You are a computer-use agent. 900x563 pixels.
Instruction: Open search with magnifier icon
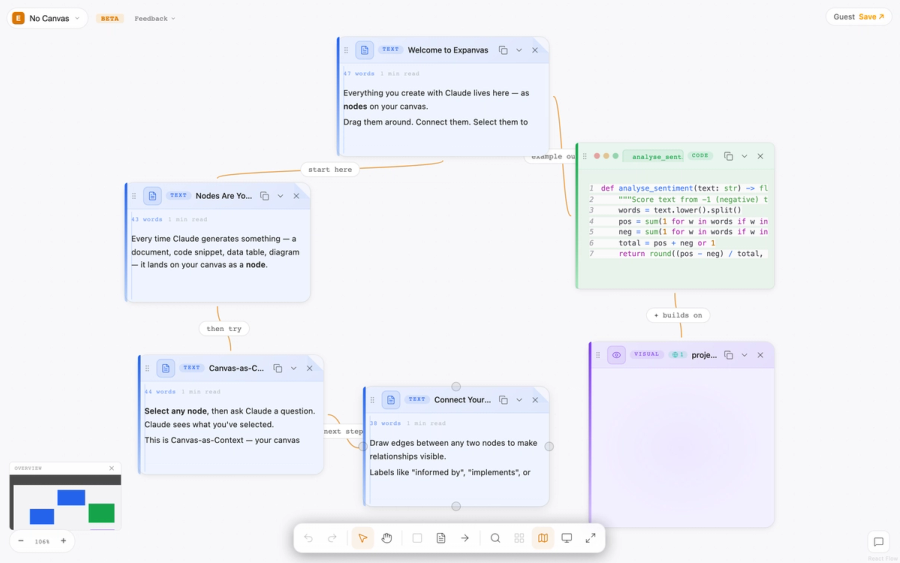click(495, 538)
